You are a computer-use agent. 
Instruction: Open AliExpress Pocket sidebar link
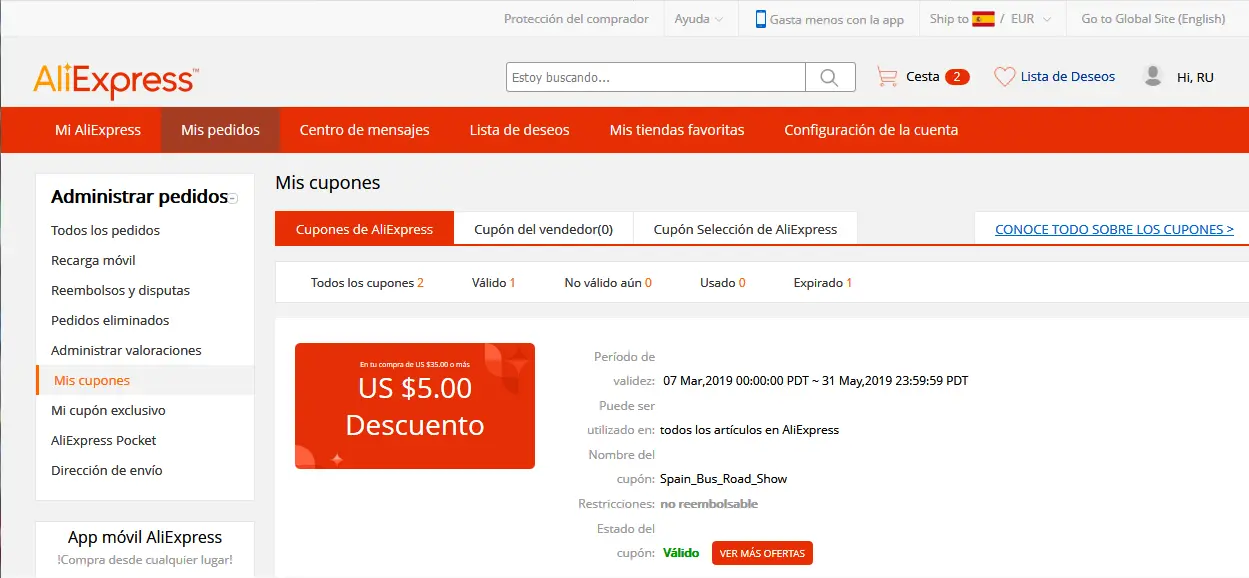(x=104, y=440)
